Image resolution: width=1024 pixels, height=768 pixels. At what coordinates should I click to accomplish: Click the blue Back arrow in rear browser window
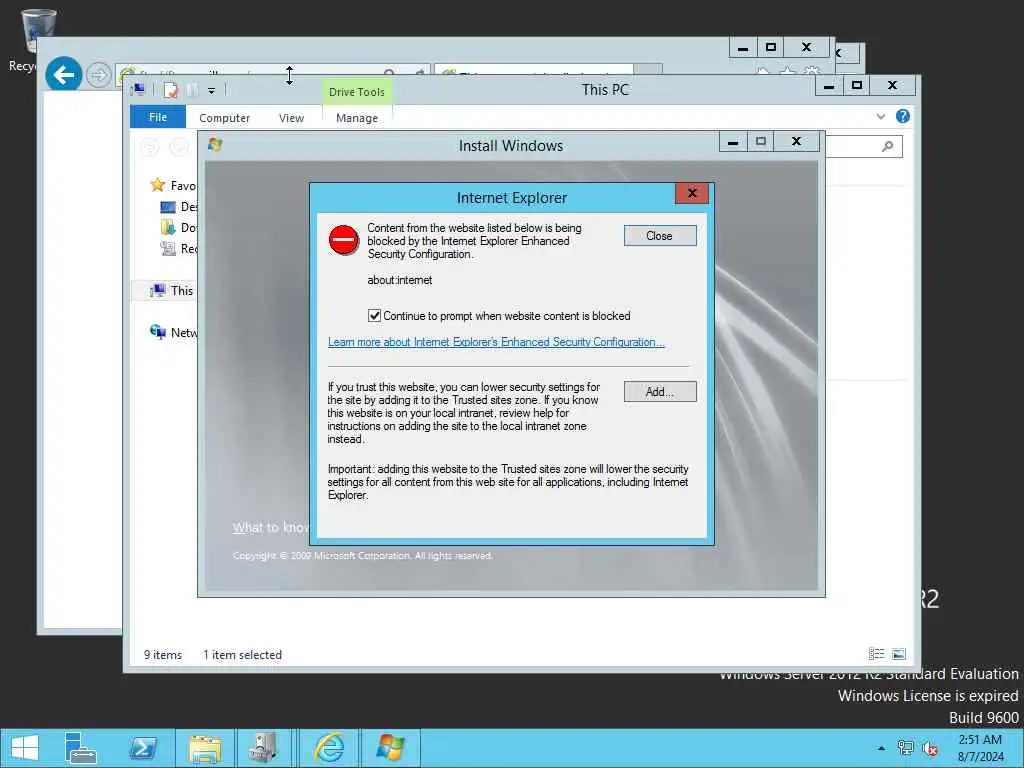[x=63, y=74]
